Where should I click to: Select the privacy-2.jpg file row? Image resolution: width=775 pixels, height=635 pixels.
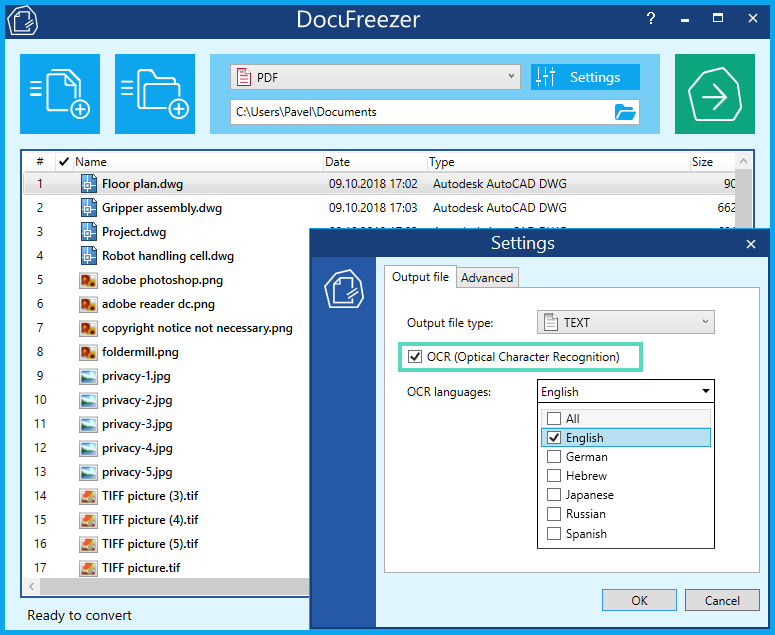[166, 400]
